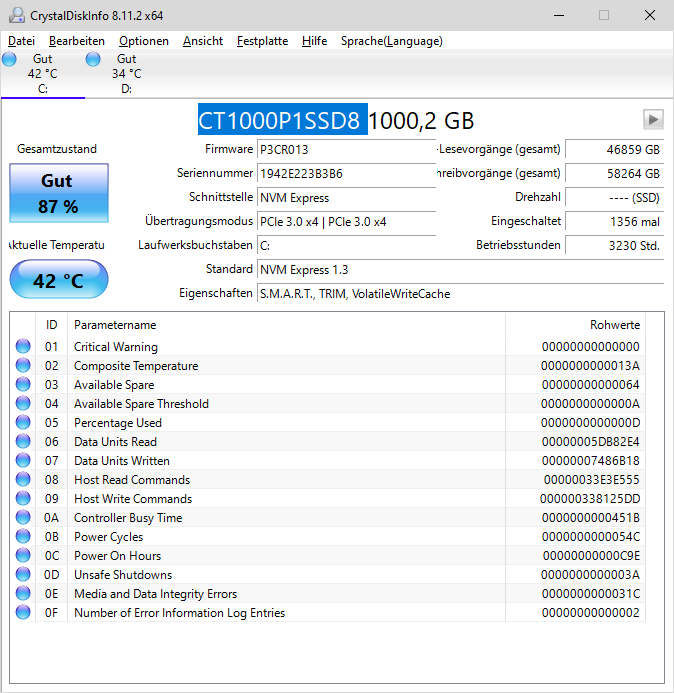Select the C: drive health orb
The width and height of the screenshot is (674, 693).
click(9, 59)
